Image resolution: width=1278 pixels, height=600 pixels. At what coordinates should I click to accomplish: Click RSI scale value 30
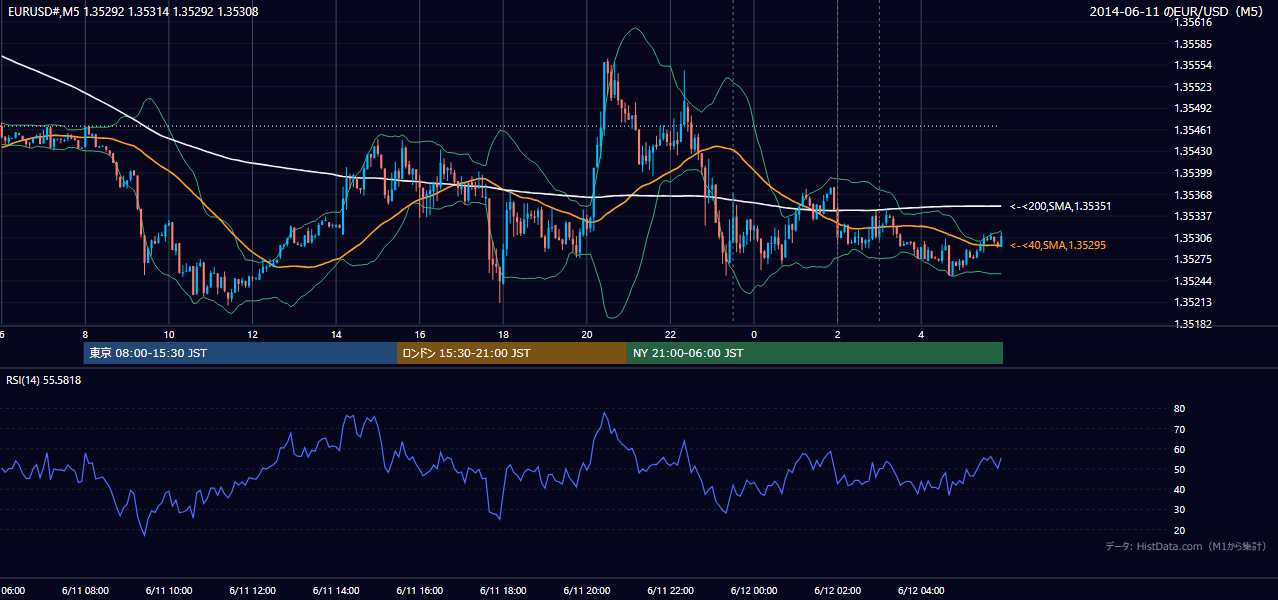1179,510
